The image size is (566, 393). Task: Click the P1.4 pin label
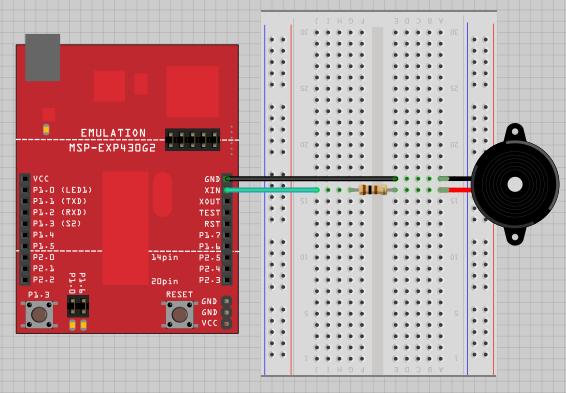pyautogui.click(x=43, y=235)
